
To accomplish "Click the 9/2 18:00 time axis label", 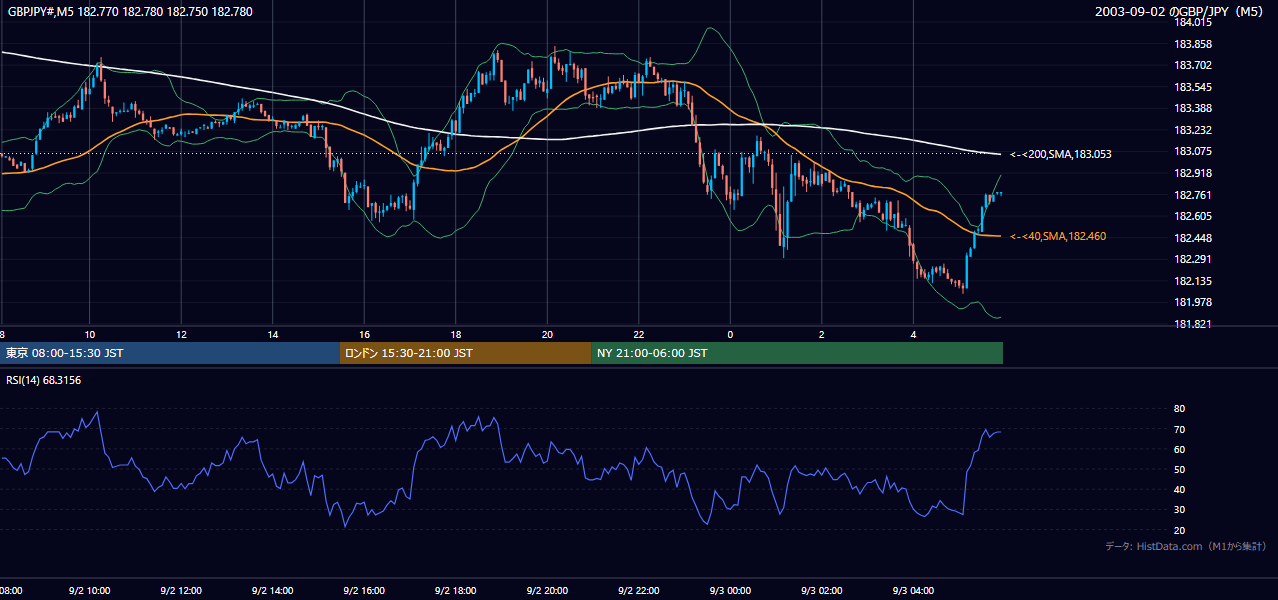I will point(456,590).
